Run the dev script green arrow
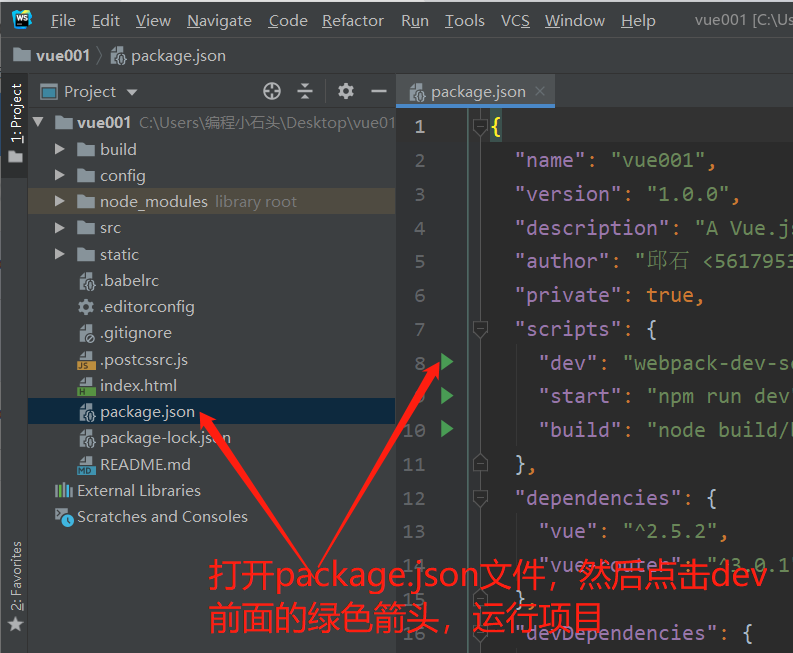This screenshot has width=793, height=653. [x=447, y=362]
